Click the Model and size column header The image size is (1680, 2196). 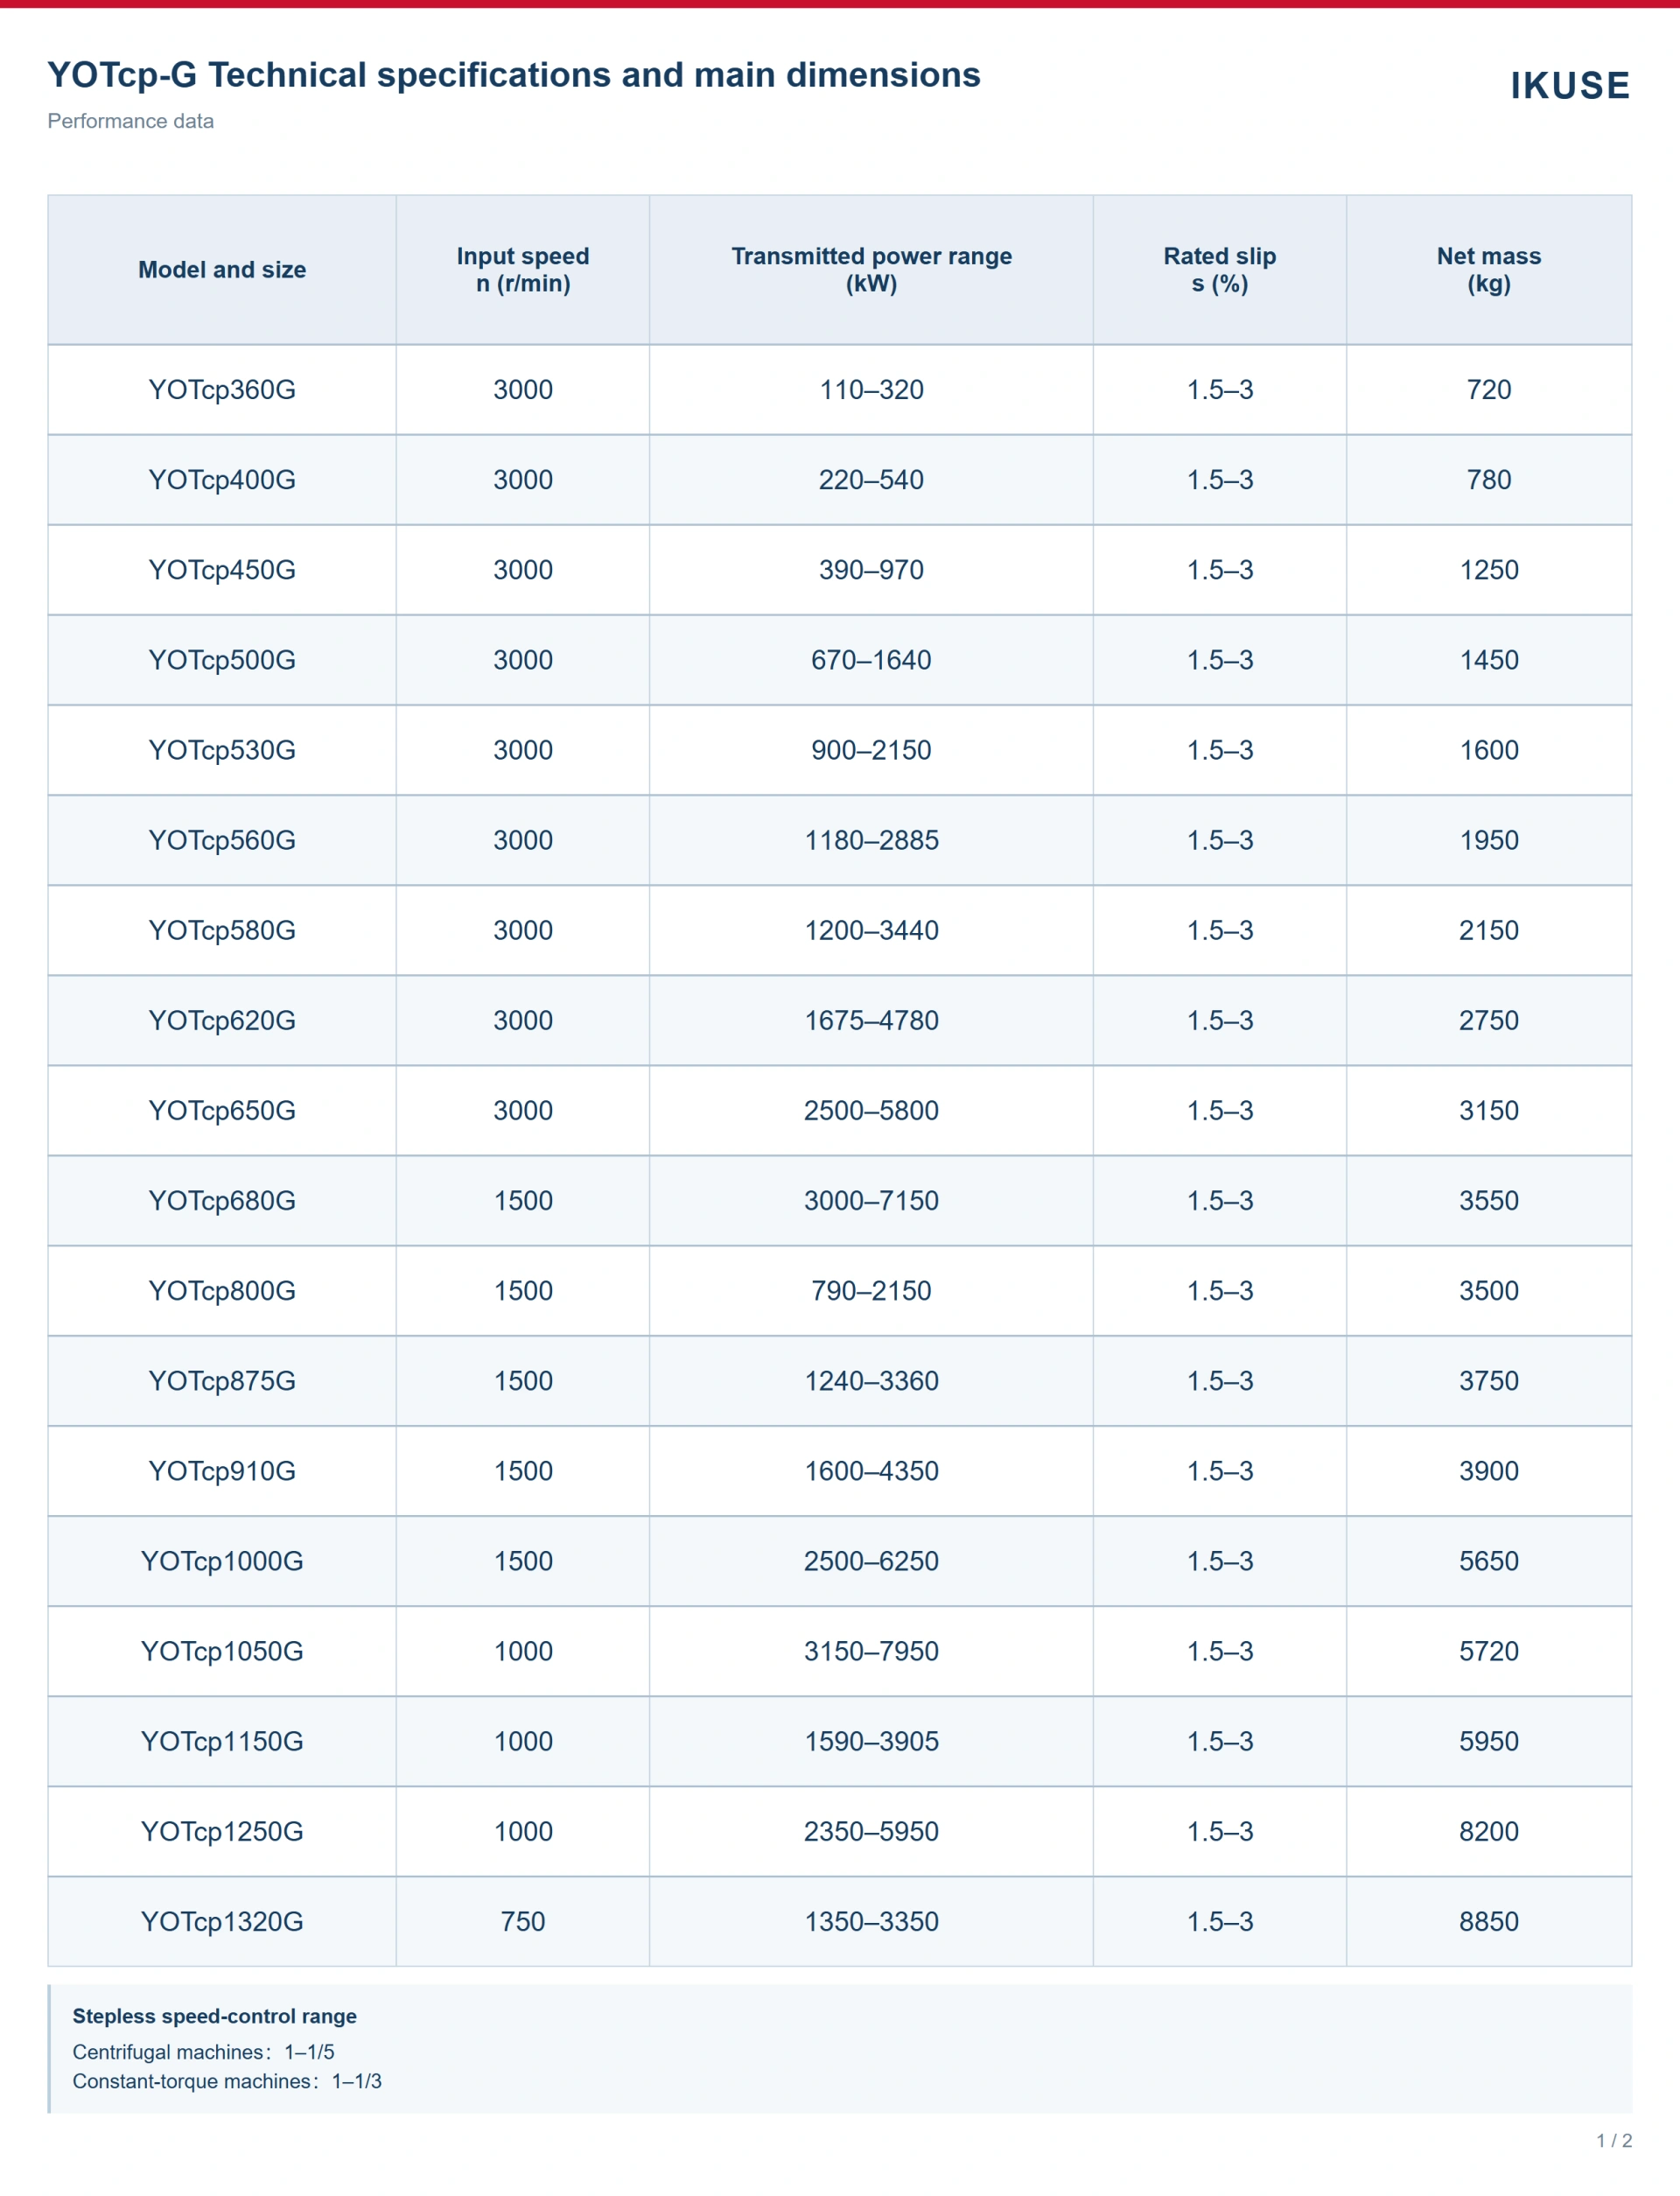[x=222, y=270]
